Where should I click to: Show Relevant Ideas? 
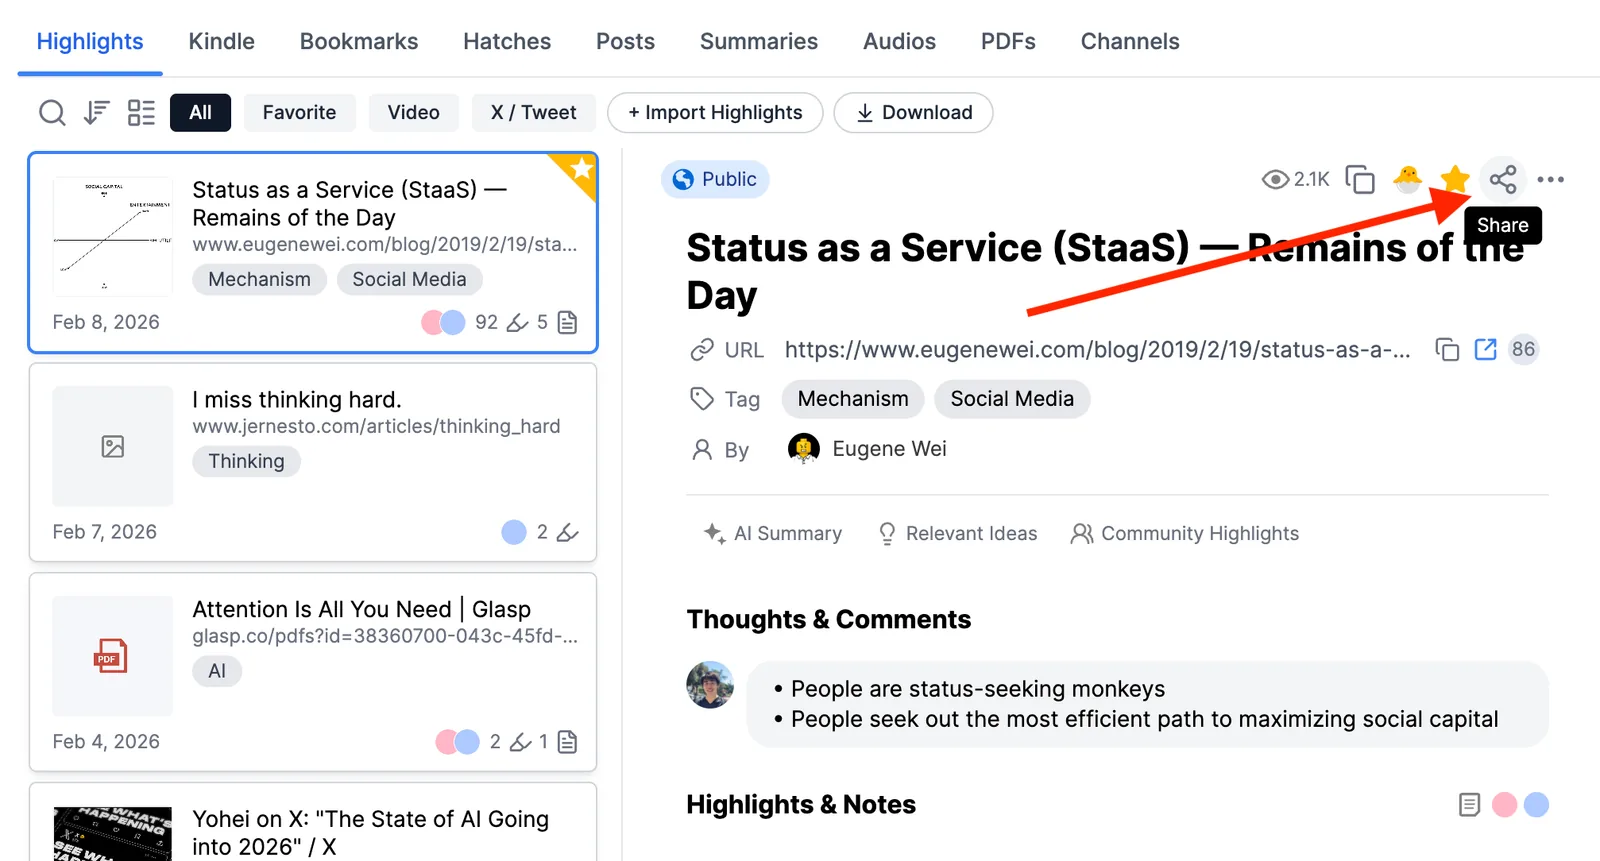(x=957, y=534)
